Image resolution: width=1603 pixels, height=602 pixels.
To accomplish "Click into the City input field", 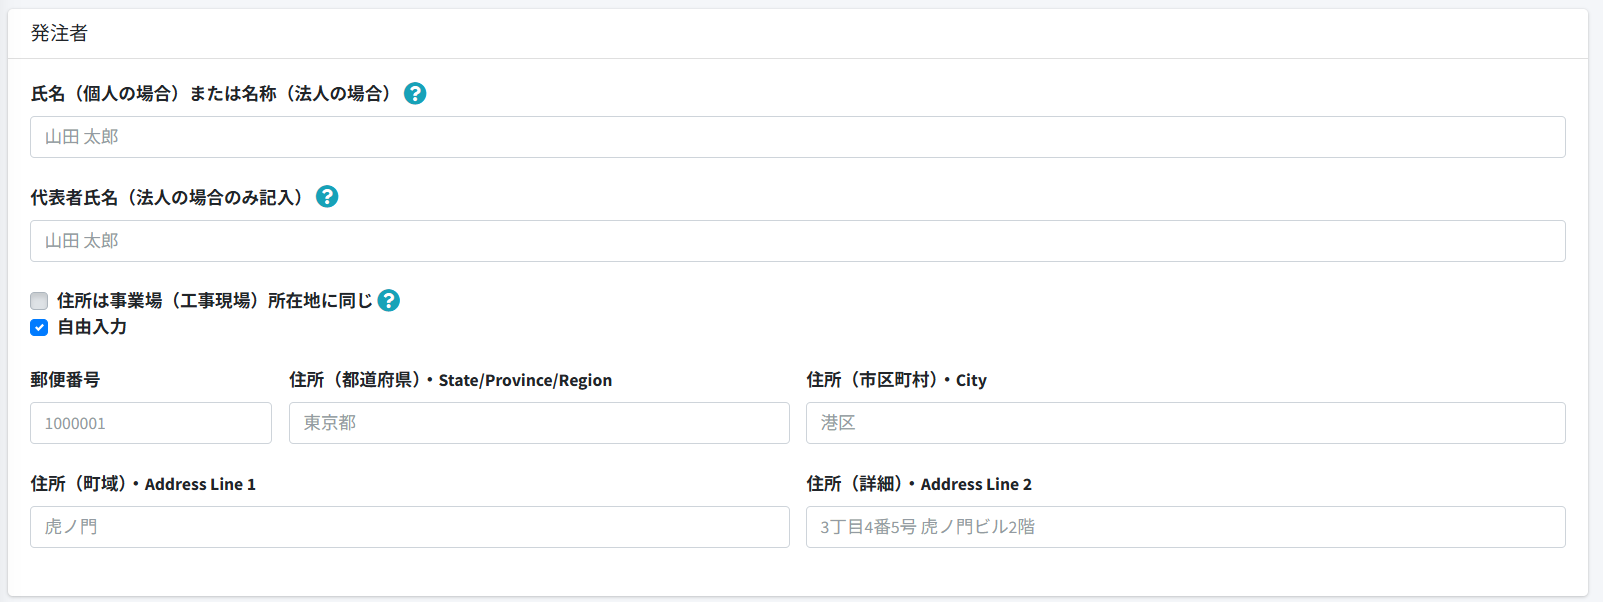I will [1185, 423].
